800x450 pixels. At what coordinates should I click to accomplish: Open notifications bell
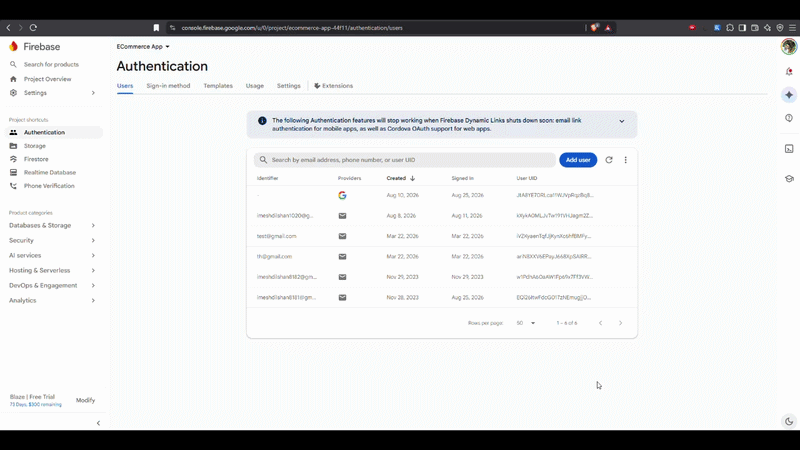click(x=789, y=71)
